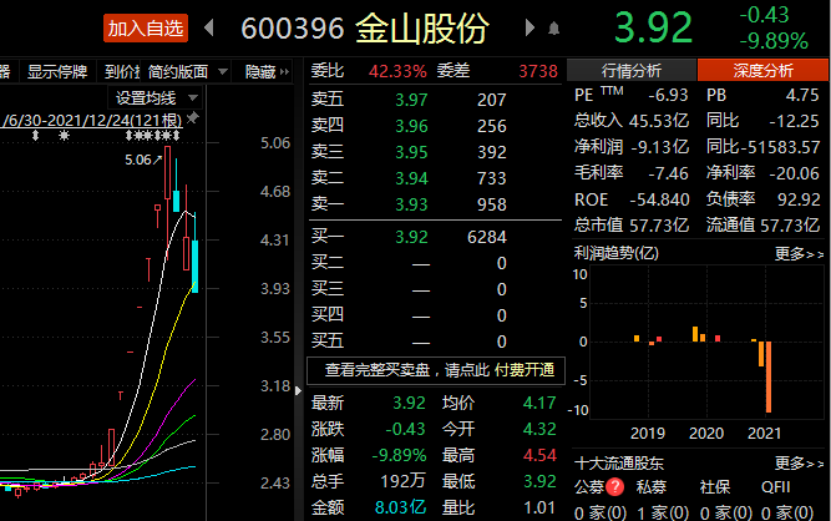Click the 加入自选 button
Screen dimensions: 831x521
tap(146, 28)
